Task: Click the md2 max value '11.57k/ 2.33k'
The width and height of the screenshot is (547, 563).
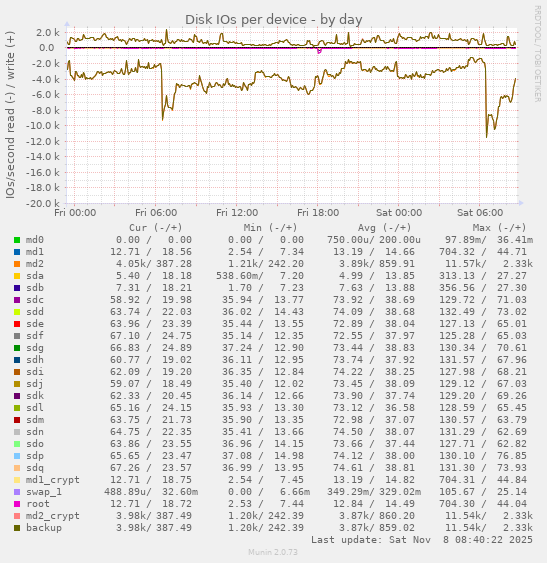Action: pyautogui.click(x=489, y=264)
